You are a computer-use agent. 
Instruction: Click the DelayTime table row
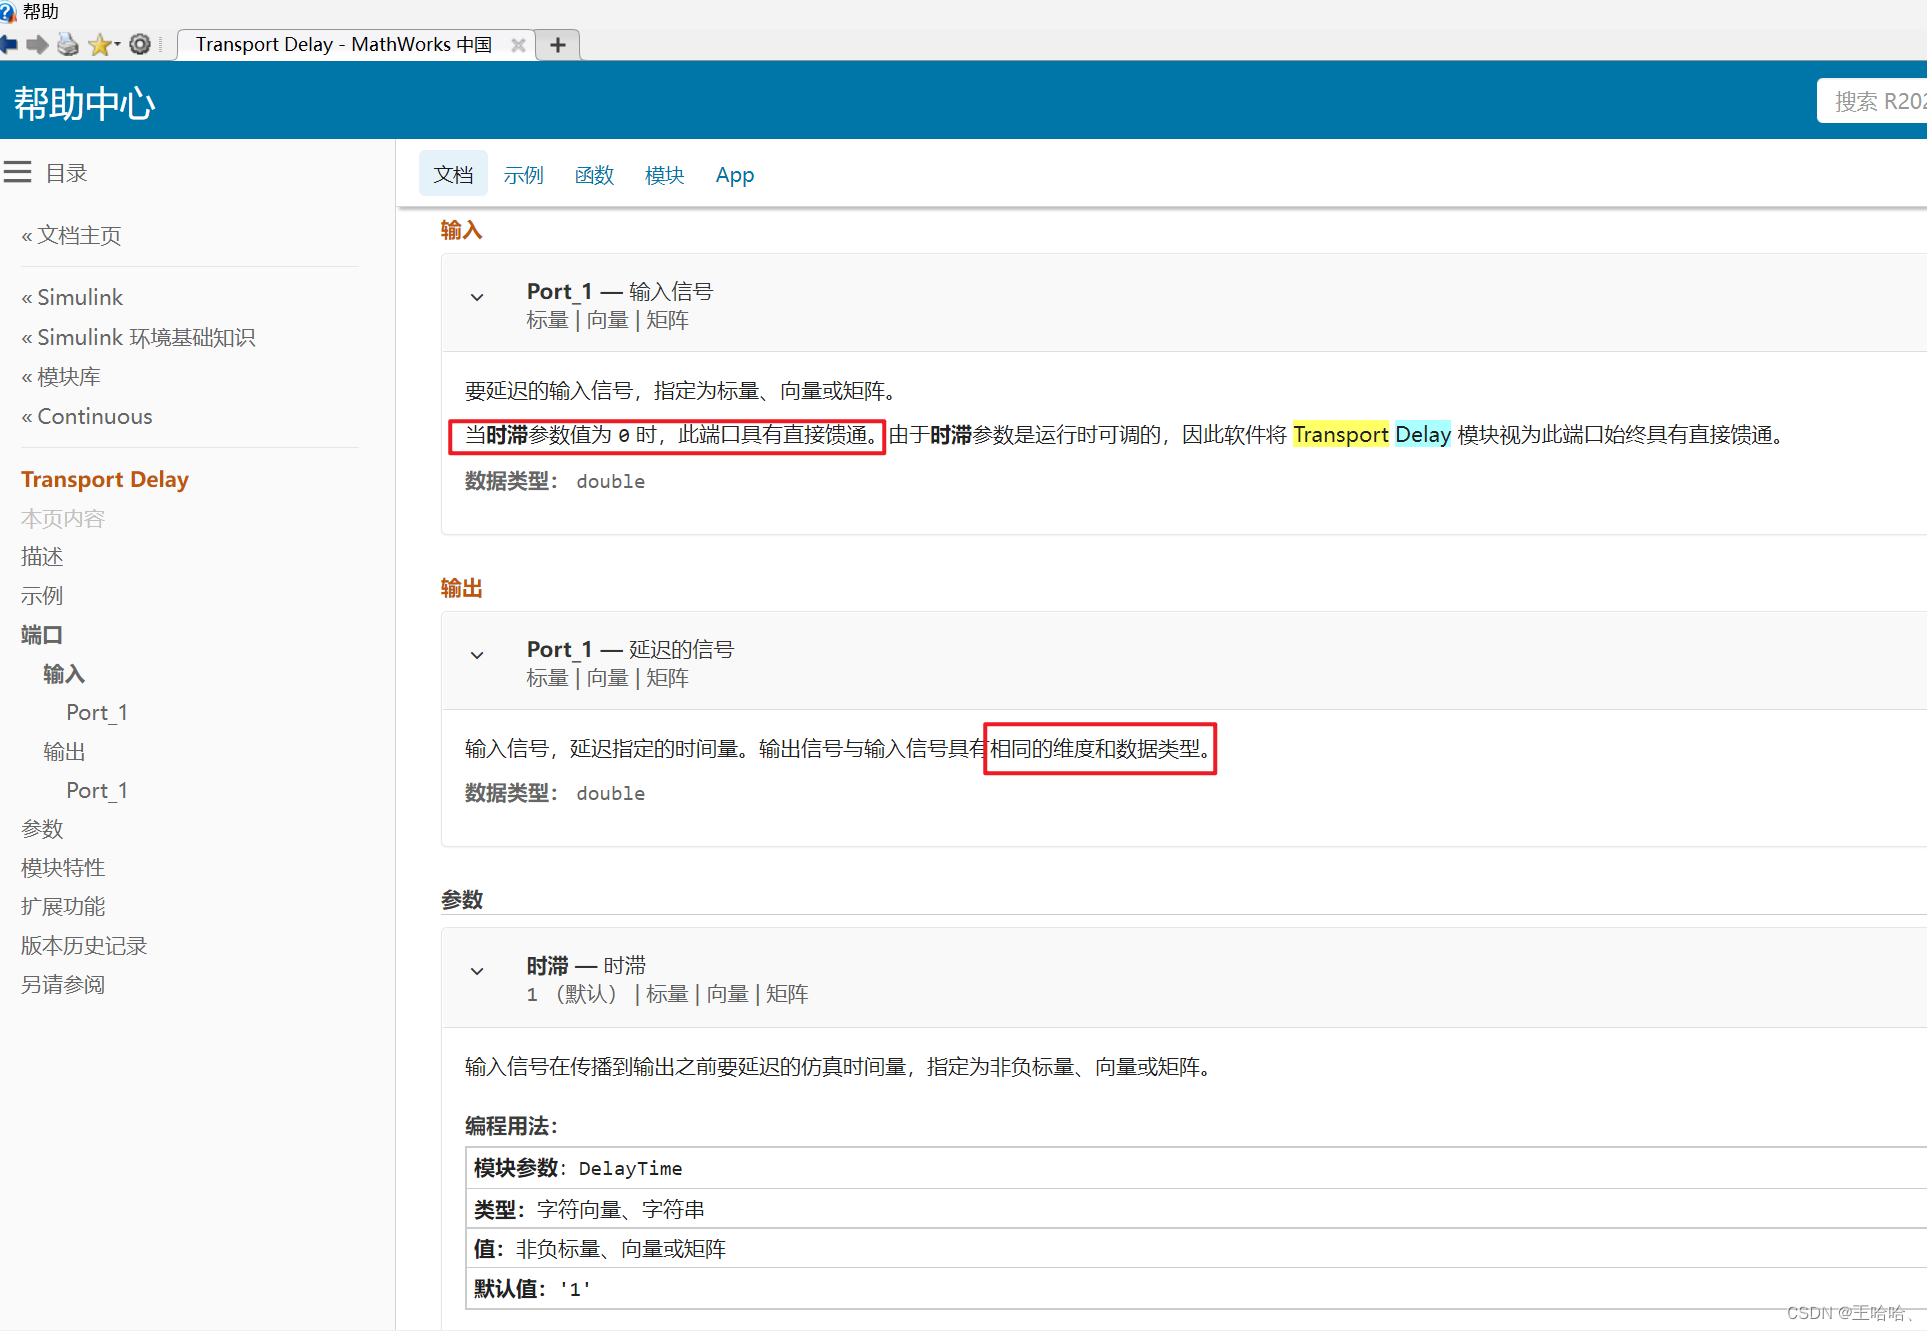[x=1196, y=1168]
